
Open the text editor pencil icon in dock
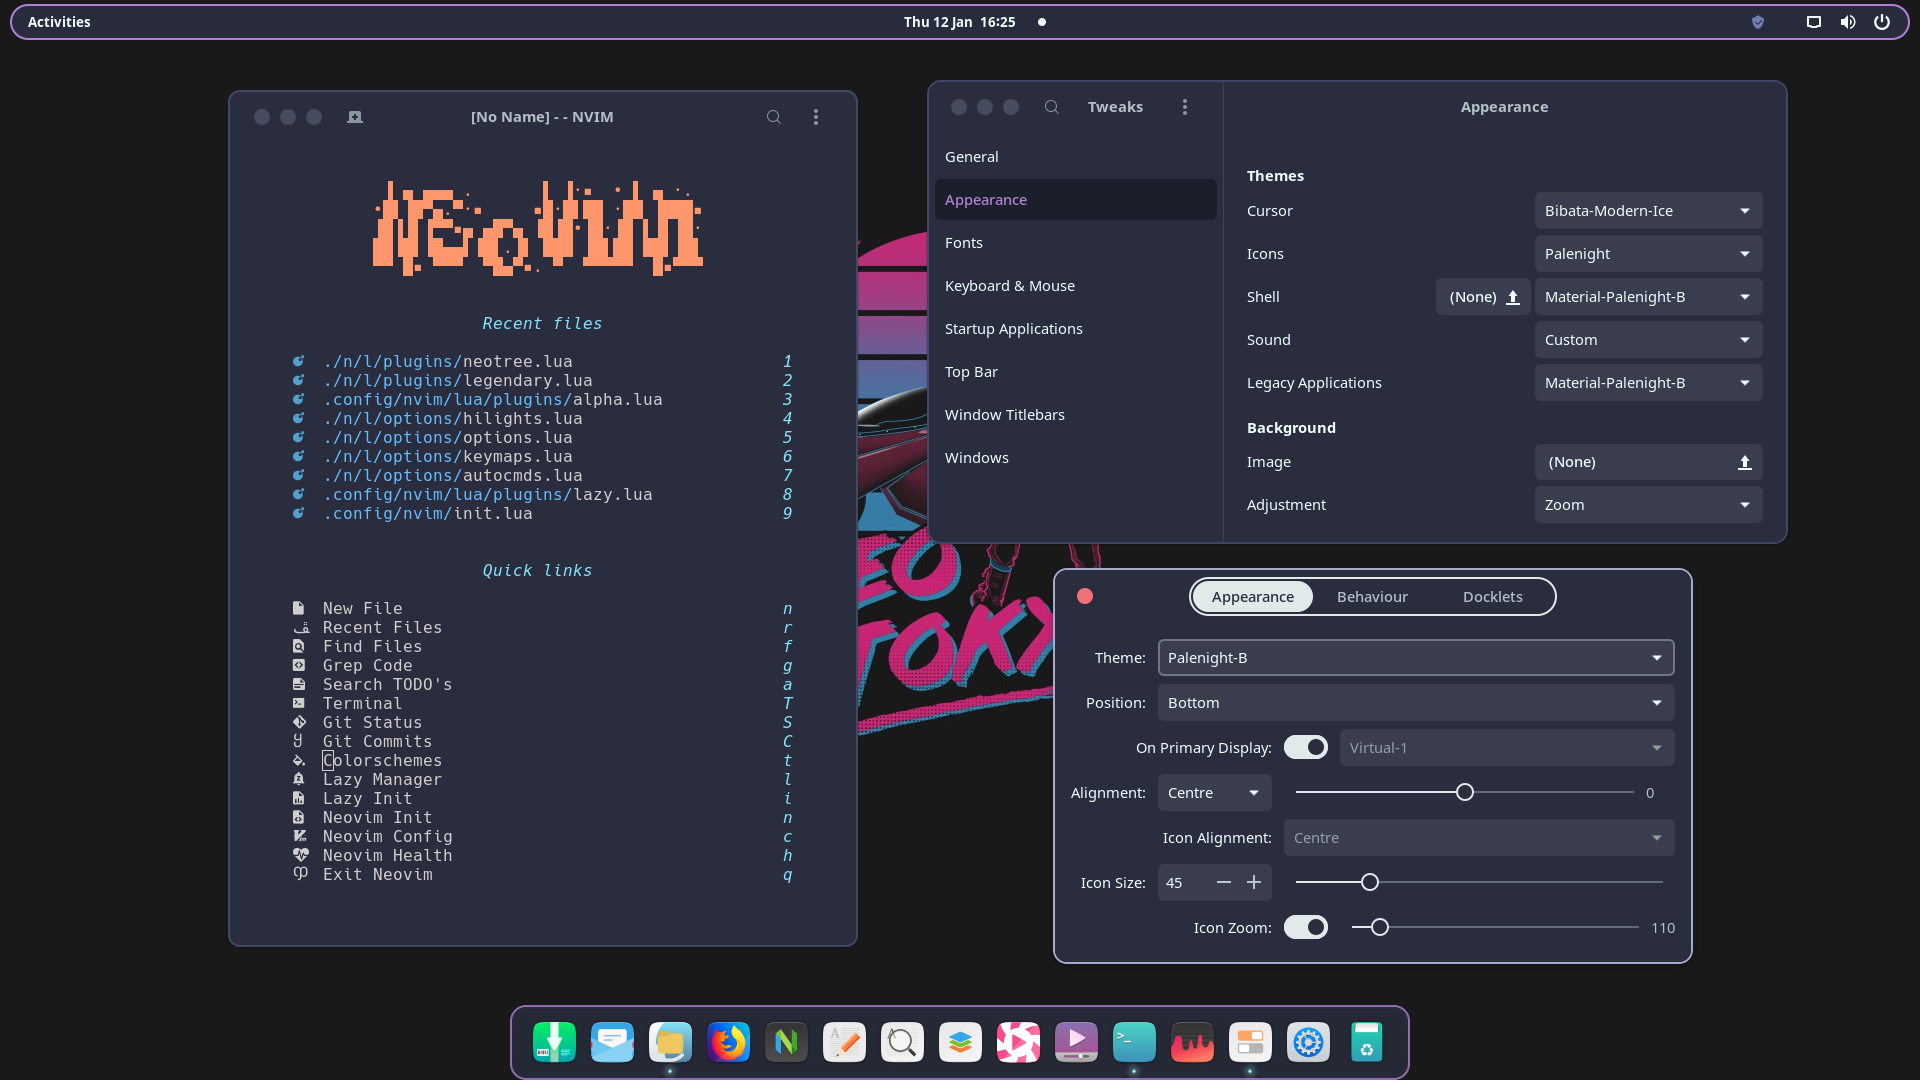click(844, 1042)
